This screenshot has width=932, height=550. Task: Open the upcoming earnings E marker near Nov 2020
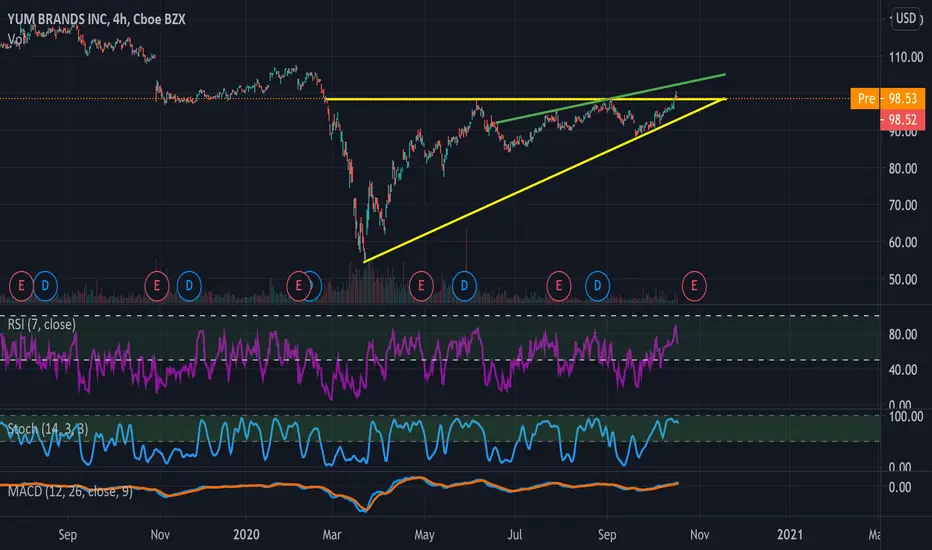pyautogui.click(x=694, y=286)
